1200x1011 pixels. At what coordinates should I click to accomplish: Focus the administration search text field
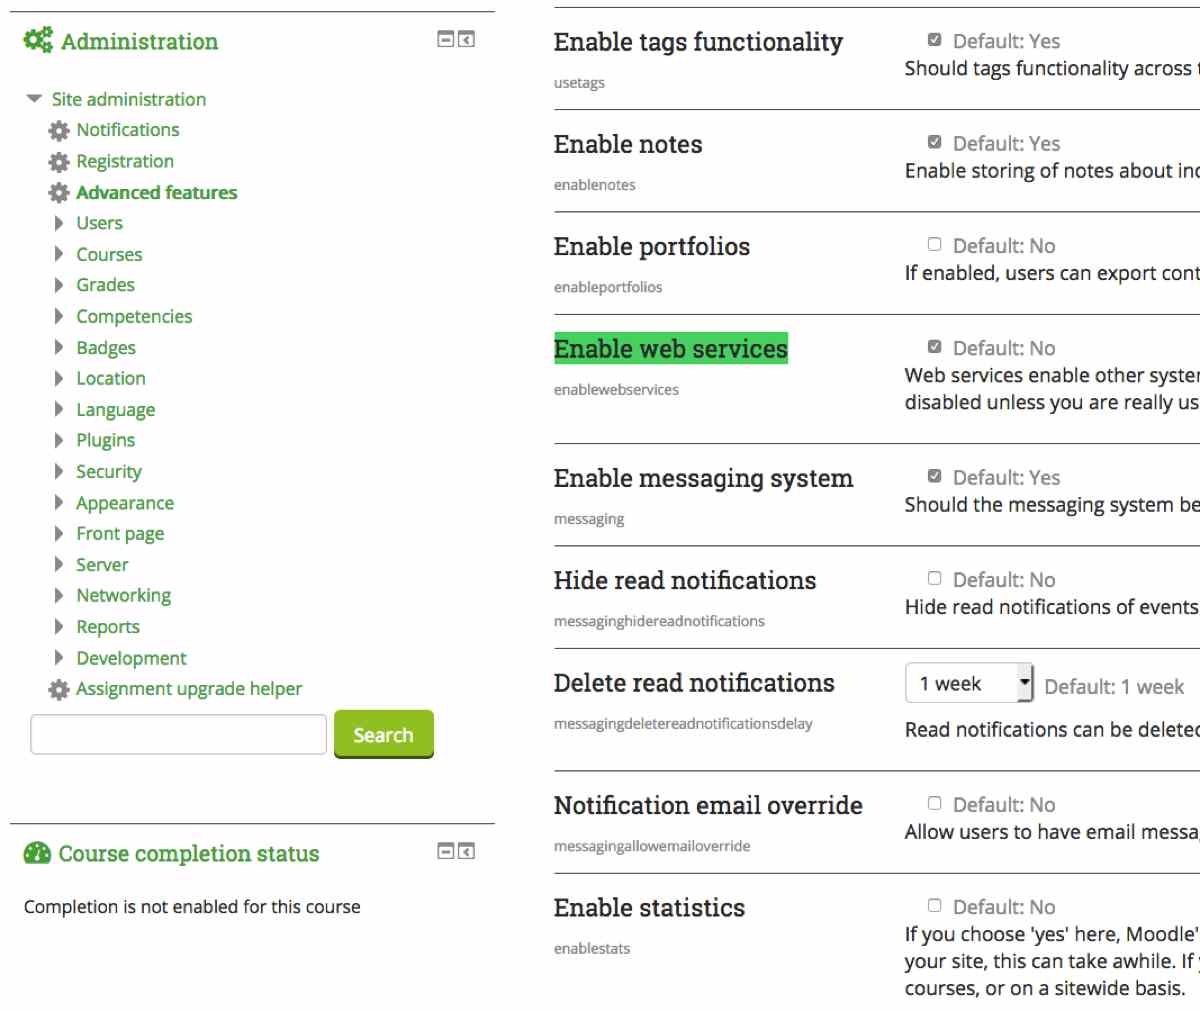(179, 735)
